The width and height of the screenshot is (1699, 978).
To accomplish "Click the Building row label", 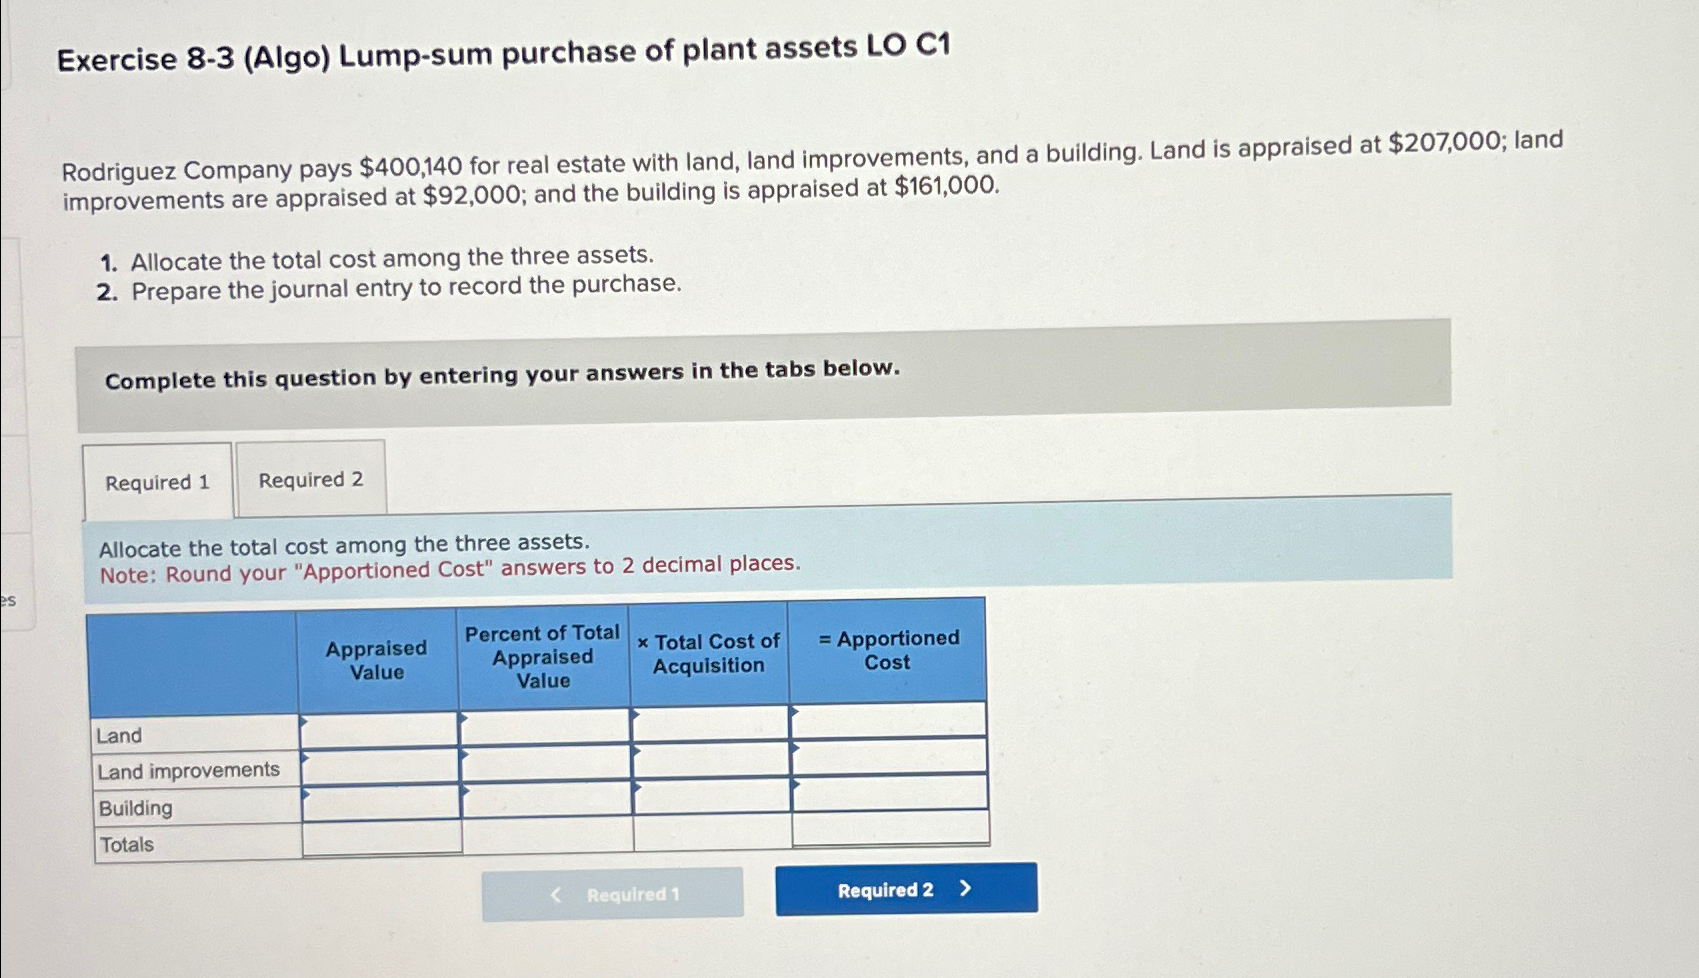I will click(137, 808).
